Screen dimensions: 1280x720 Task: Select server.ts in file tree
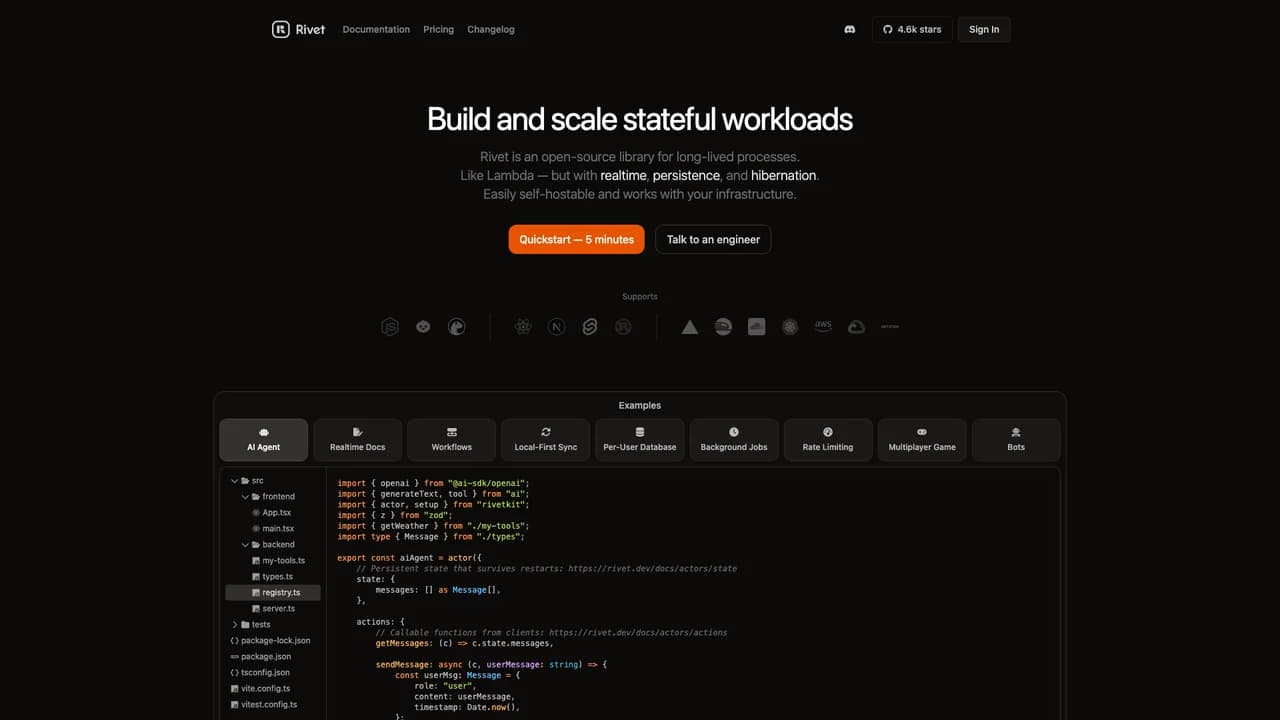pos(273,609)
